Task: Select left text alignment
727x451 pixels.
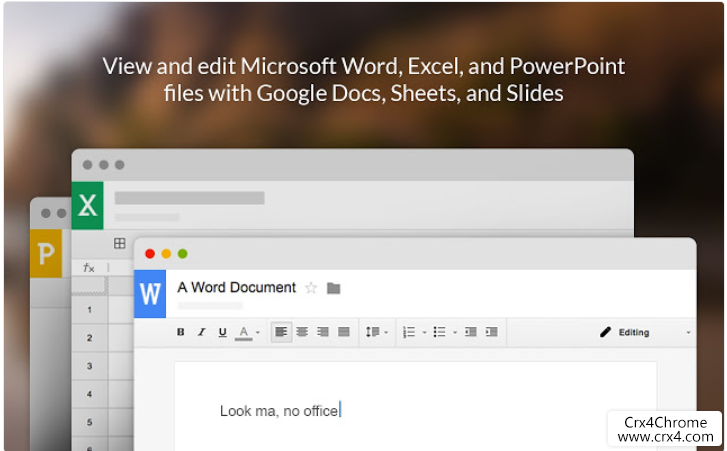Action: click(x=281, y=332)
